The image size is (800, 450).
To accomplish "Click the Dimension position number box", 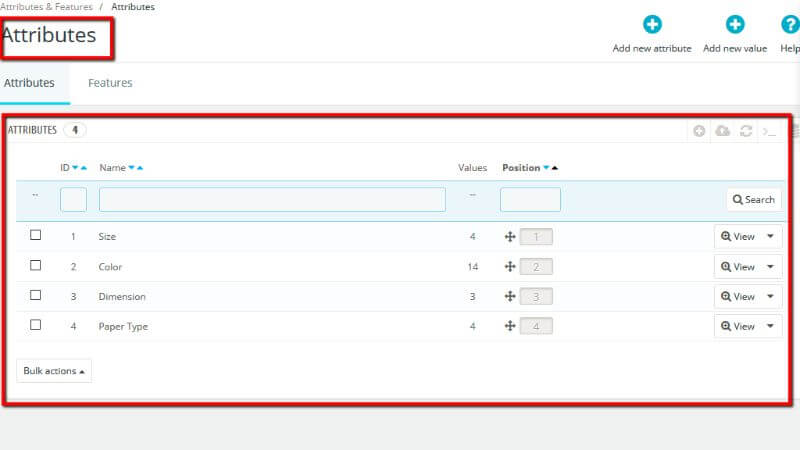I will pyautogui.click(x=536, y=296).
